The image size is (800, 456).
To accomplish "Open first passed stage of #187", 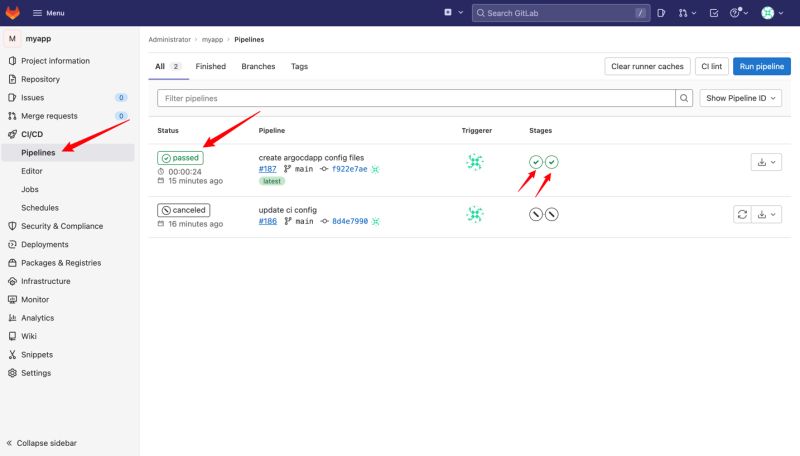I will (536, 162).
